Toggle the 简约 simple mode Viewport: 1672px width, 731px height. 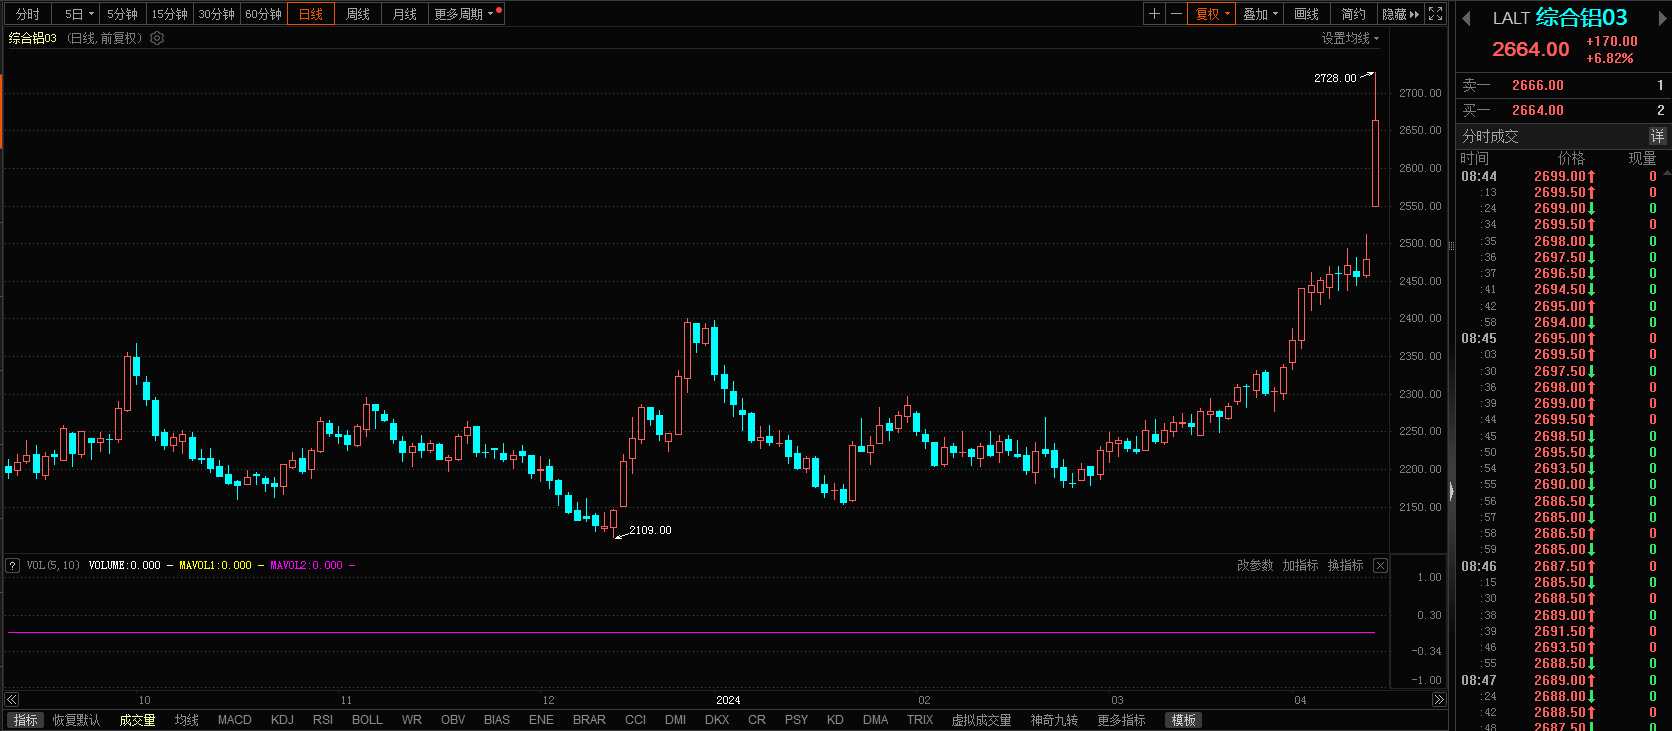pos(1353,14)
